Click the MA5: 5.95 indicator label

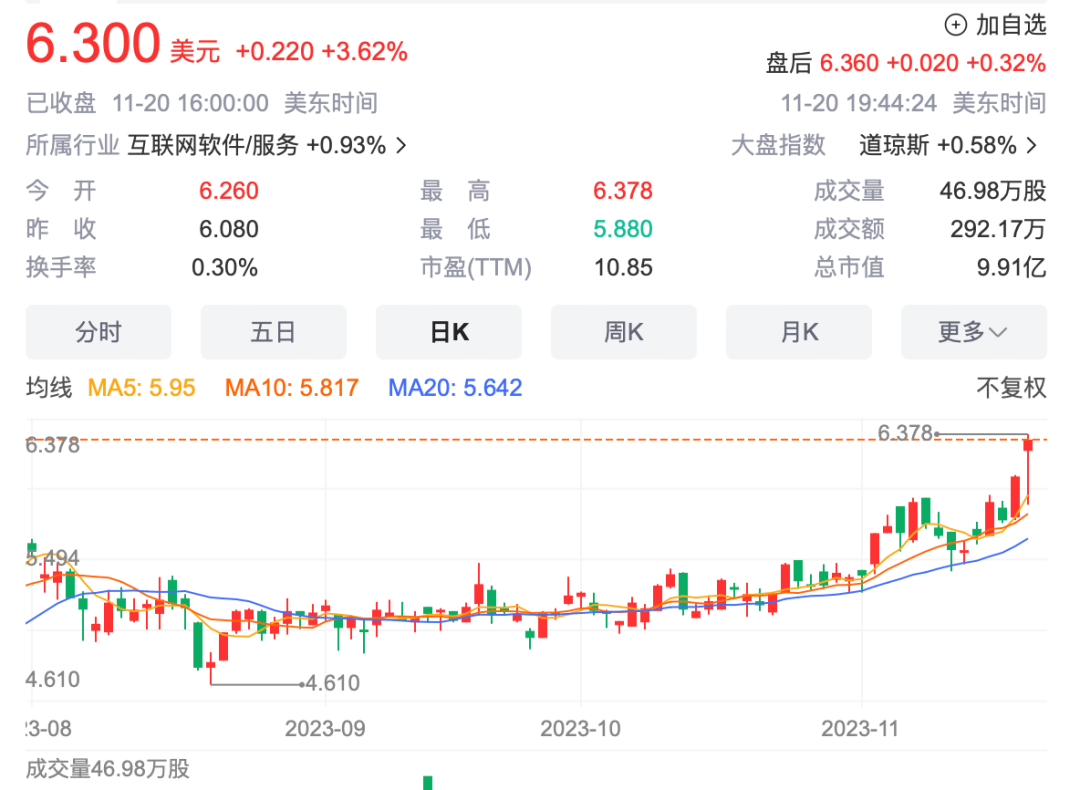pos(142,388)
